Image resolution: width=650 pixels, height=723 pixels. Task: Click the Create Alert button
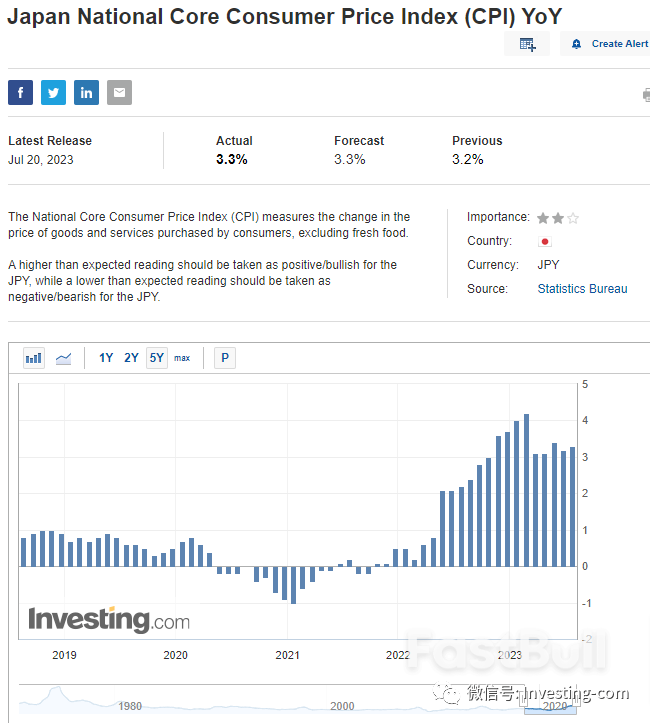click(610, 44)
